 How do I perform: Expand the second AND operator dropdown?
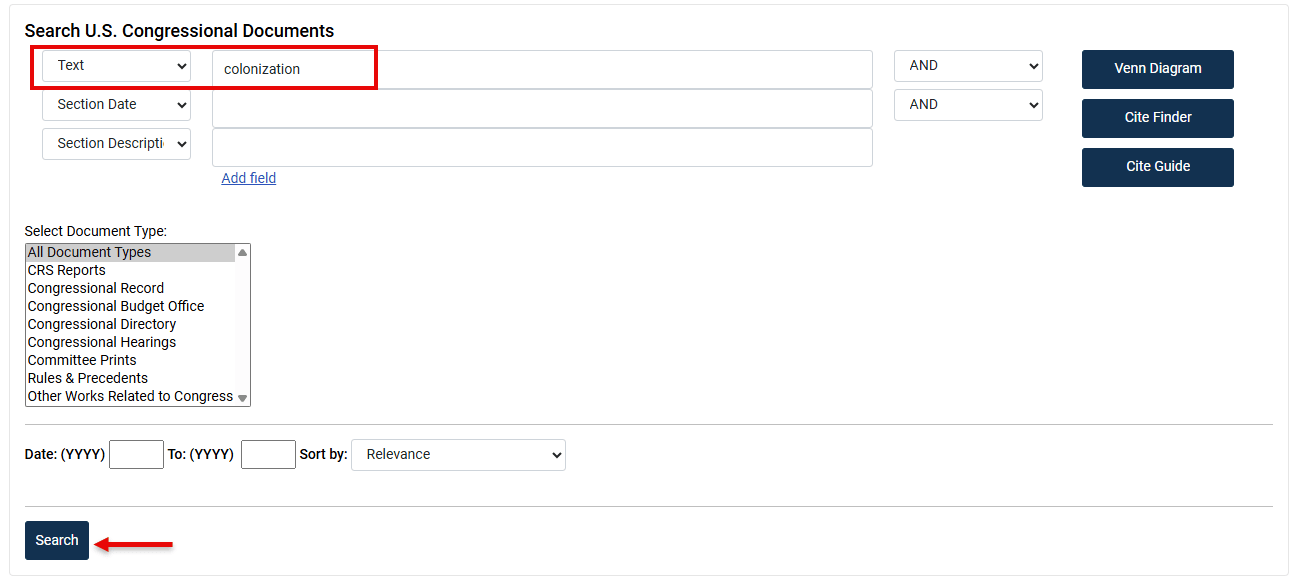coord(968,105)
